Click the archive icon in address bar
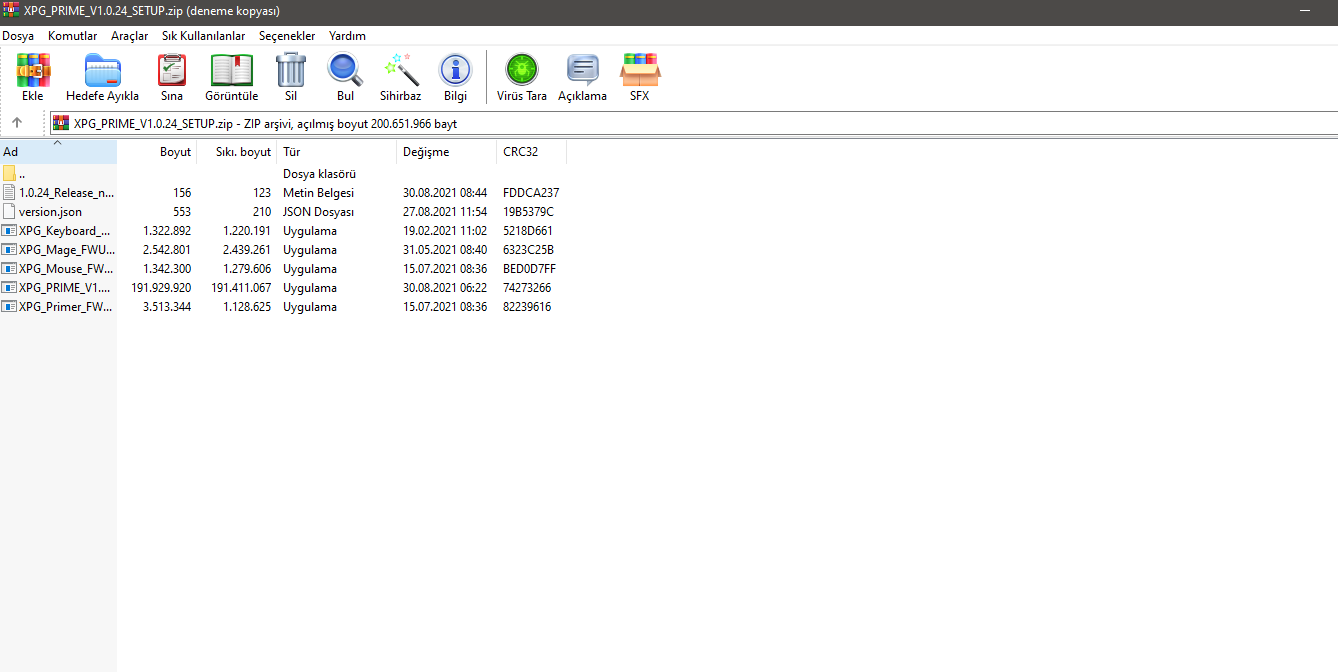The width and height of the screenshot is (1338, 672). pos(62,123)
